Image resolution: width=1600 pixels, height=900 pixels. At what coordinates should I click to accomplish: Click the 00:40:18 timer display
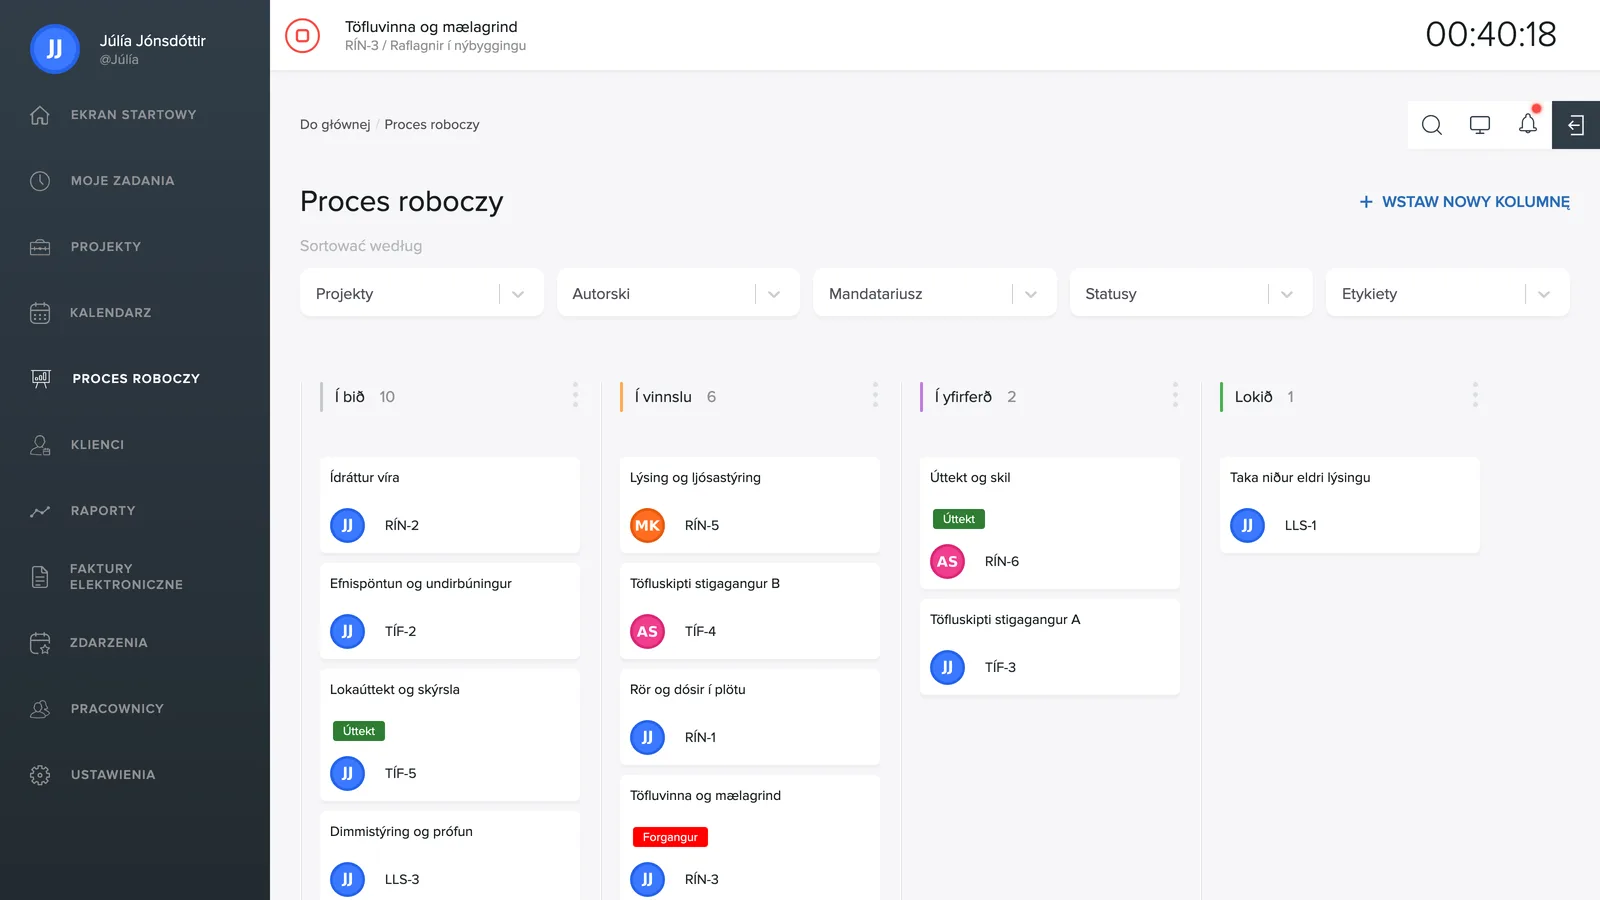tap(1491, 35)
